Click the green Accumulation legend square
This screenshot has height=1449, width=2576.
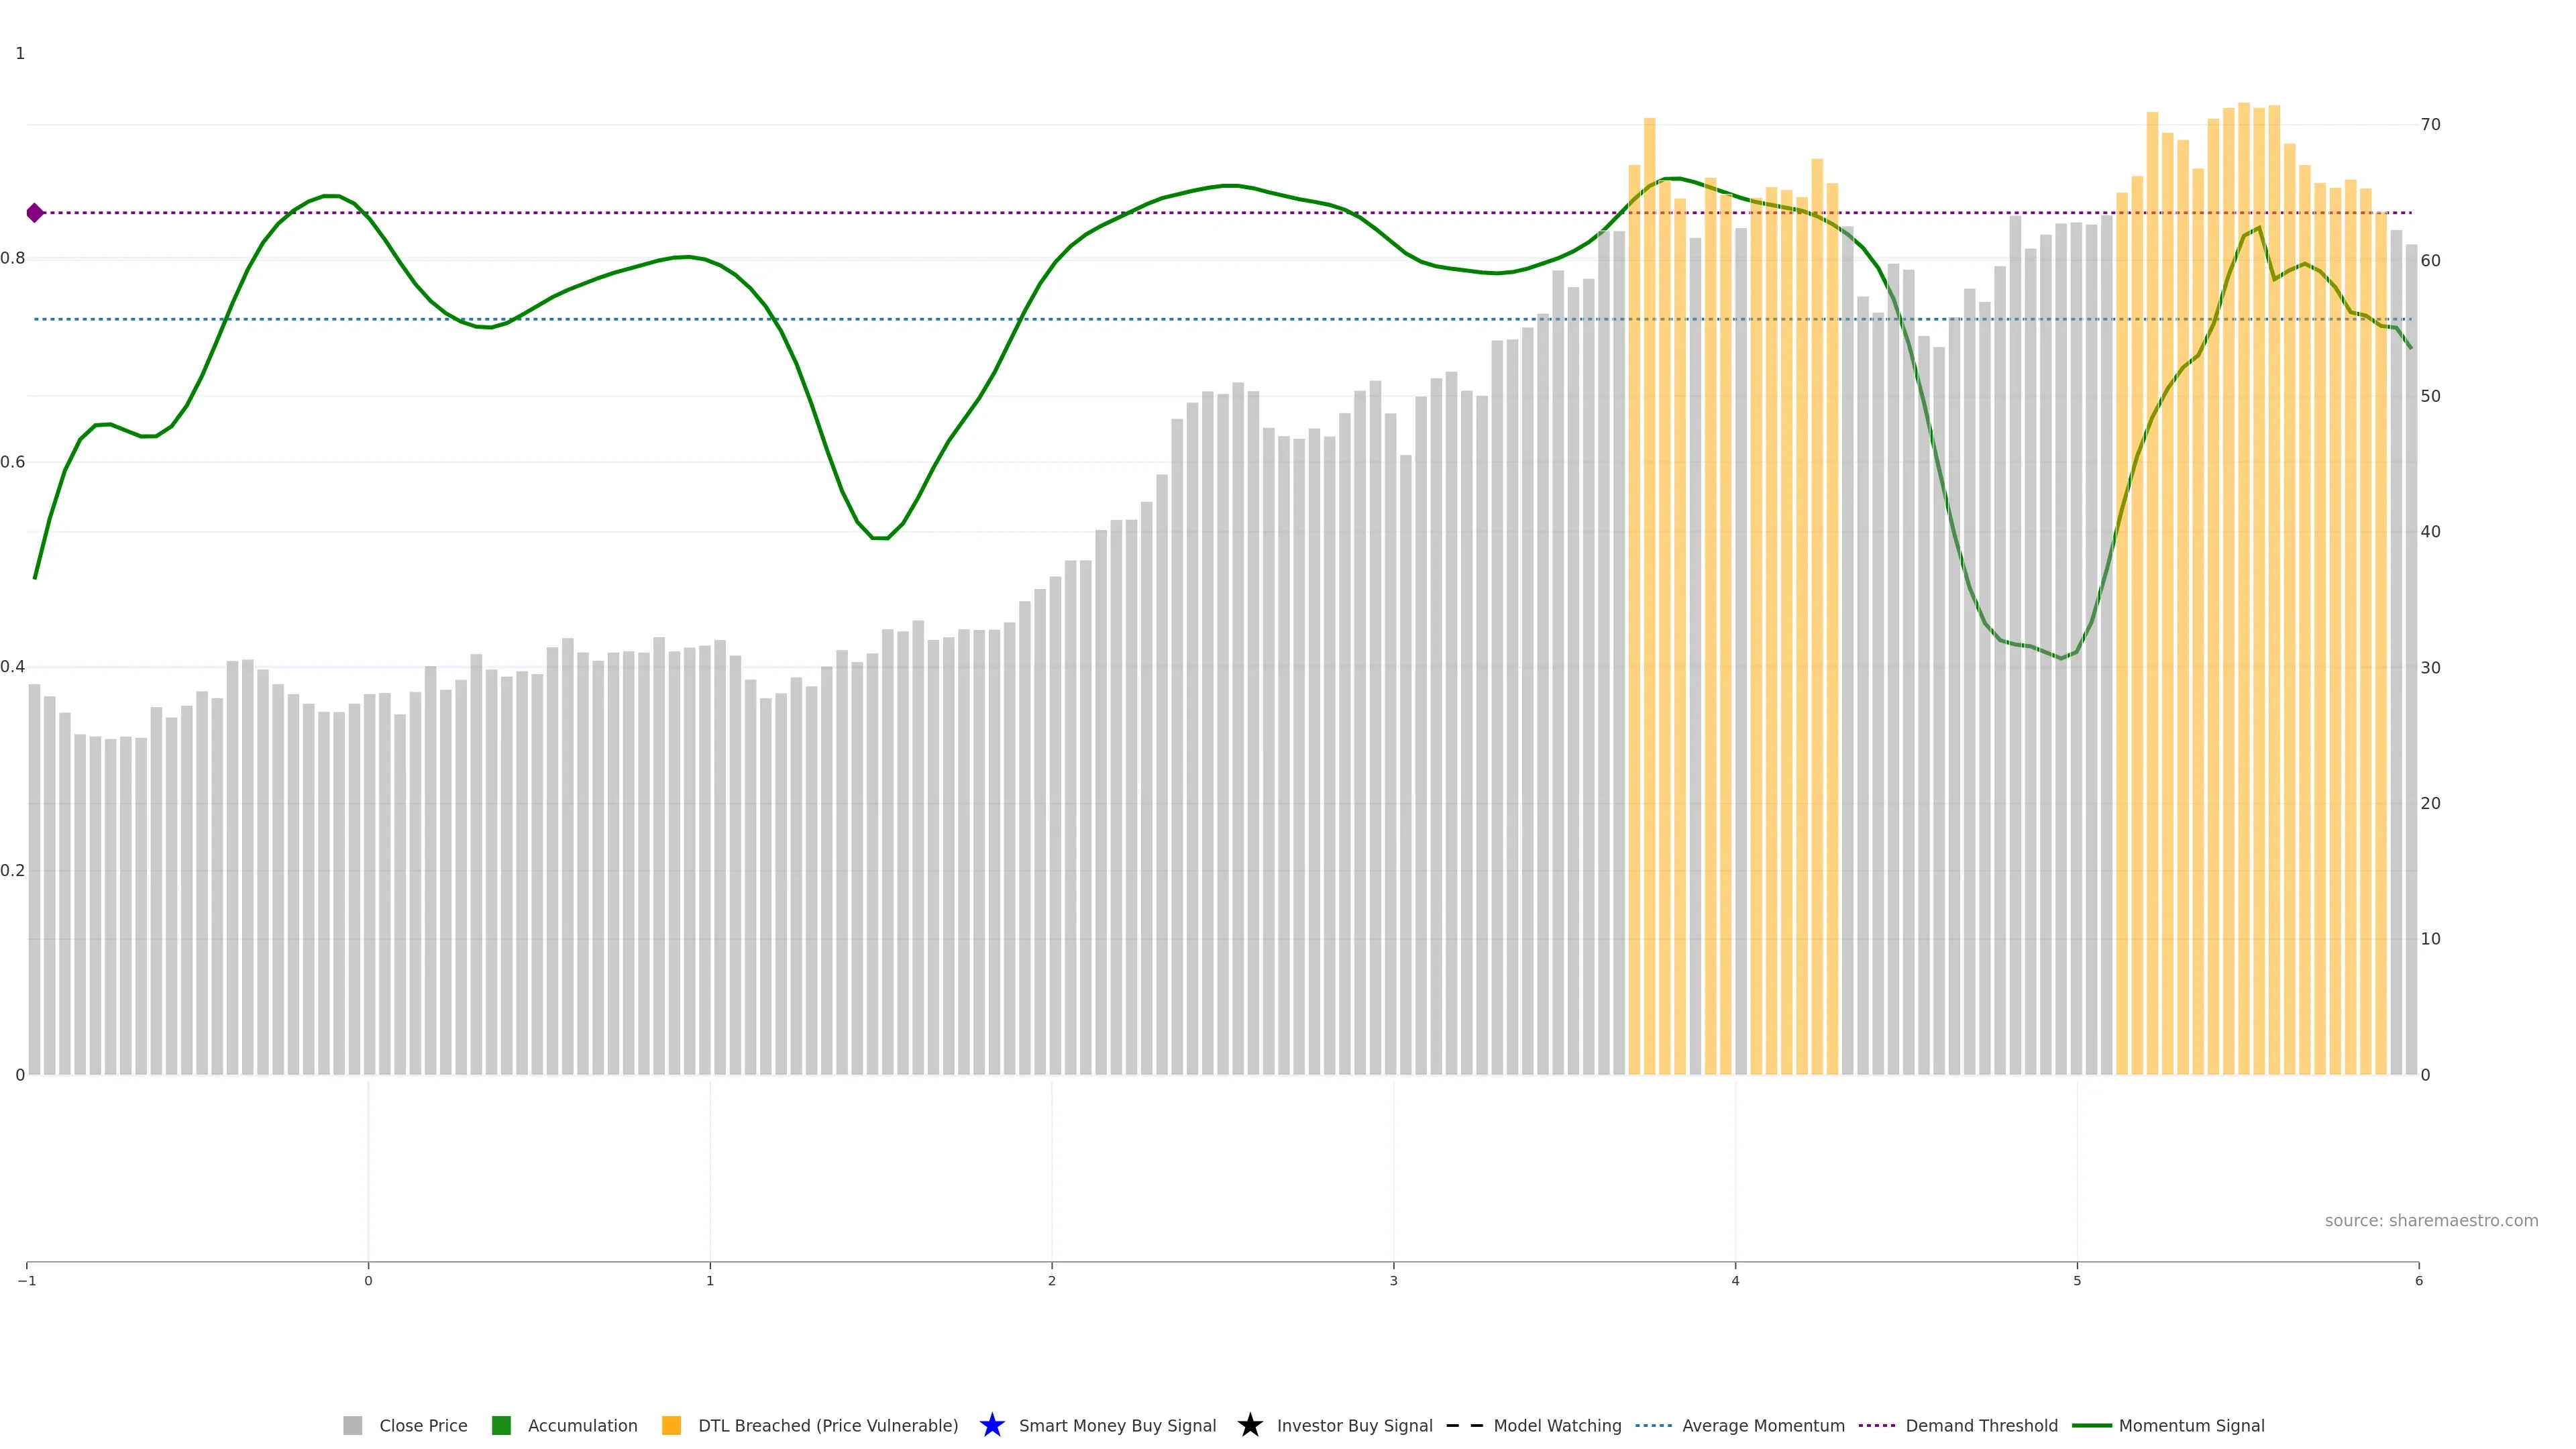point(501,1425)
